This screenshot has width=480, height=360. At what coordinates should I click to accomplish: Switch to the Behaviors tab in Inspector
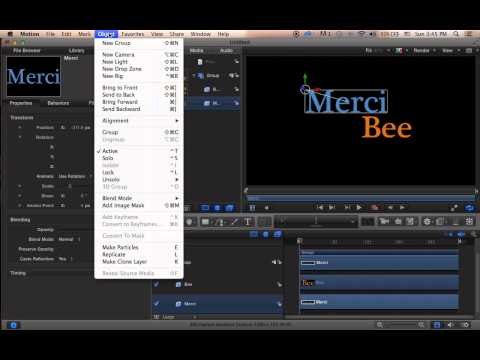[x=58, y=103]
